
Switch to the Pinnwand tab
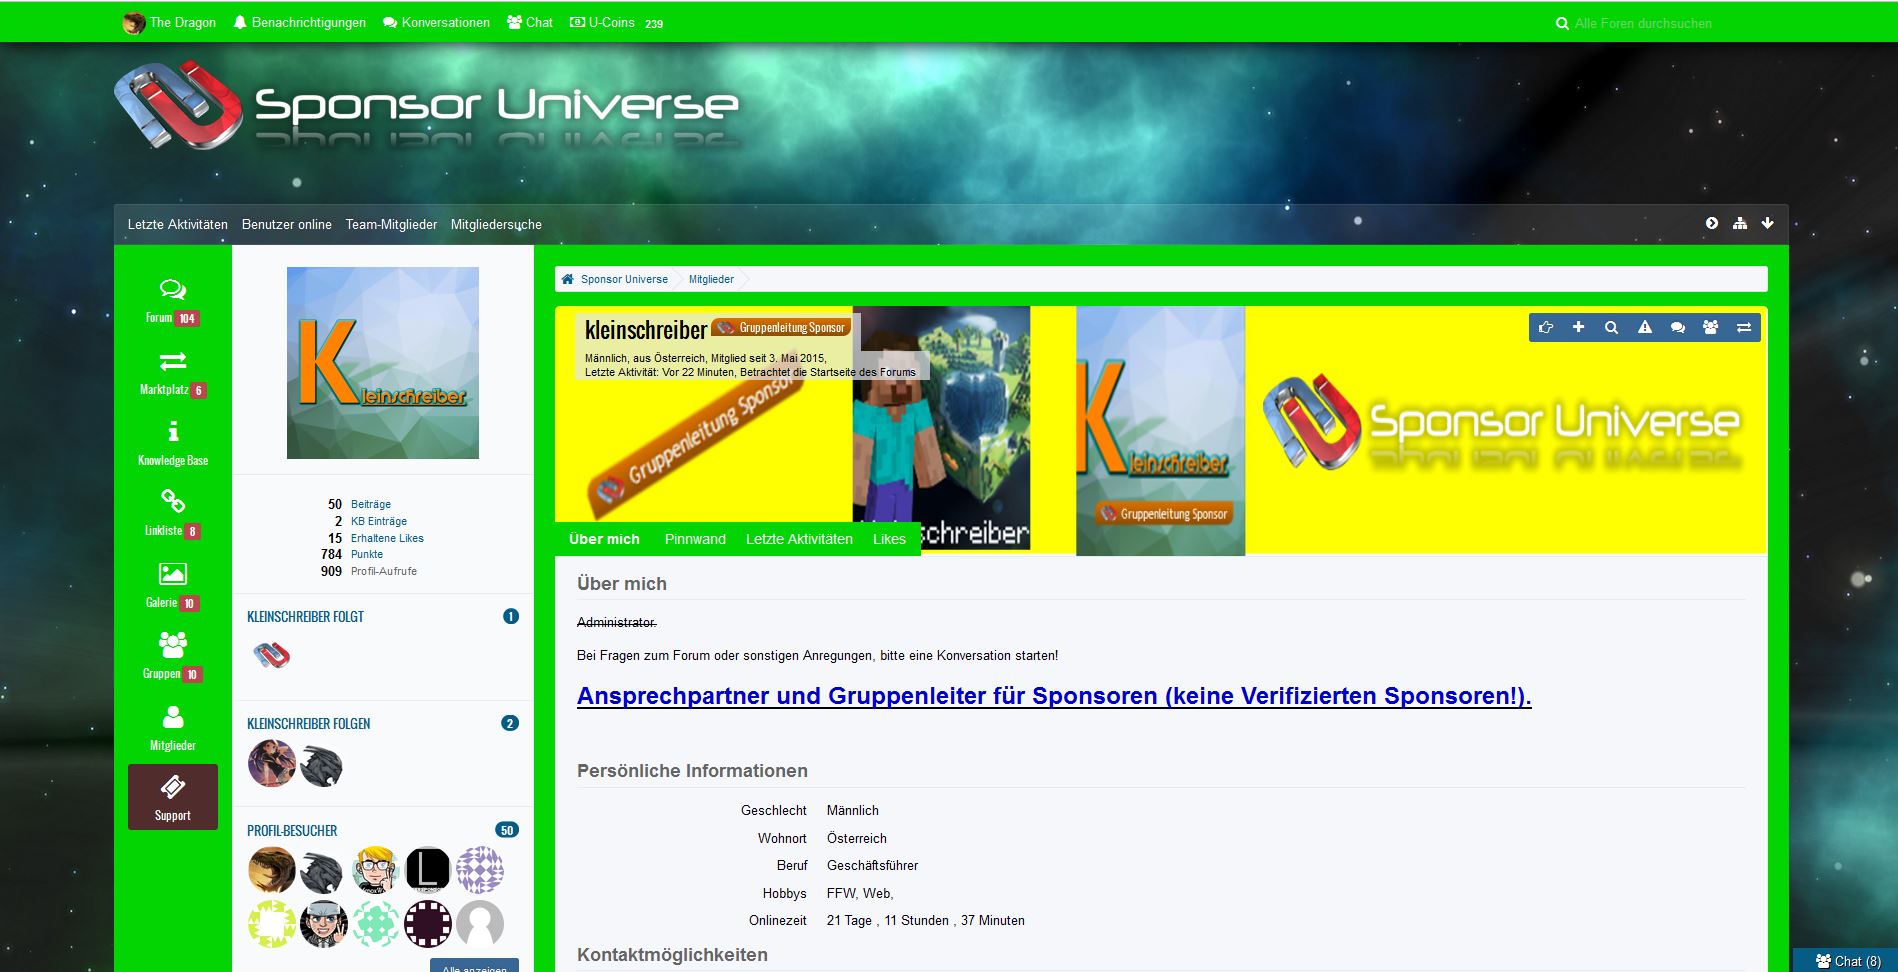point(695,539)
